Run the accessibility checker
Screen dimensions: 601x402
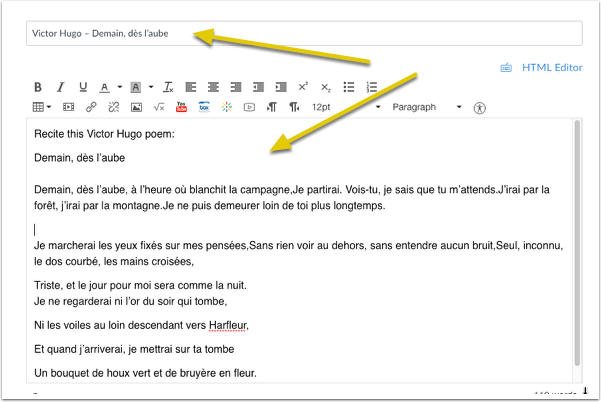click(479, 108)
